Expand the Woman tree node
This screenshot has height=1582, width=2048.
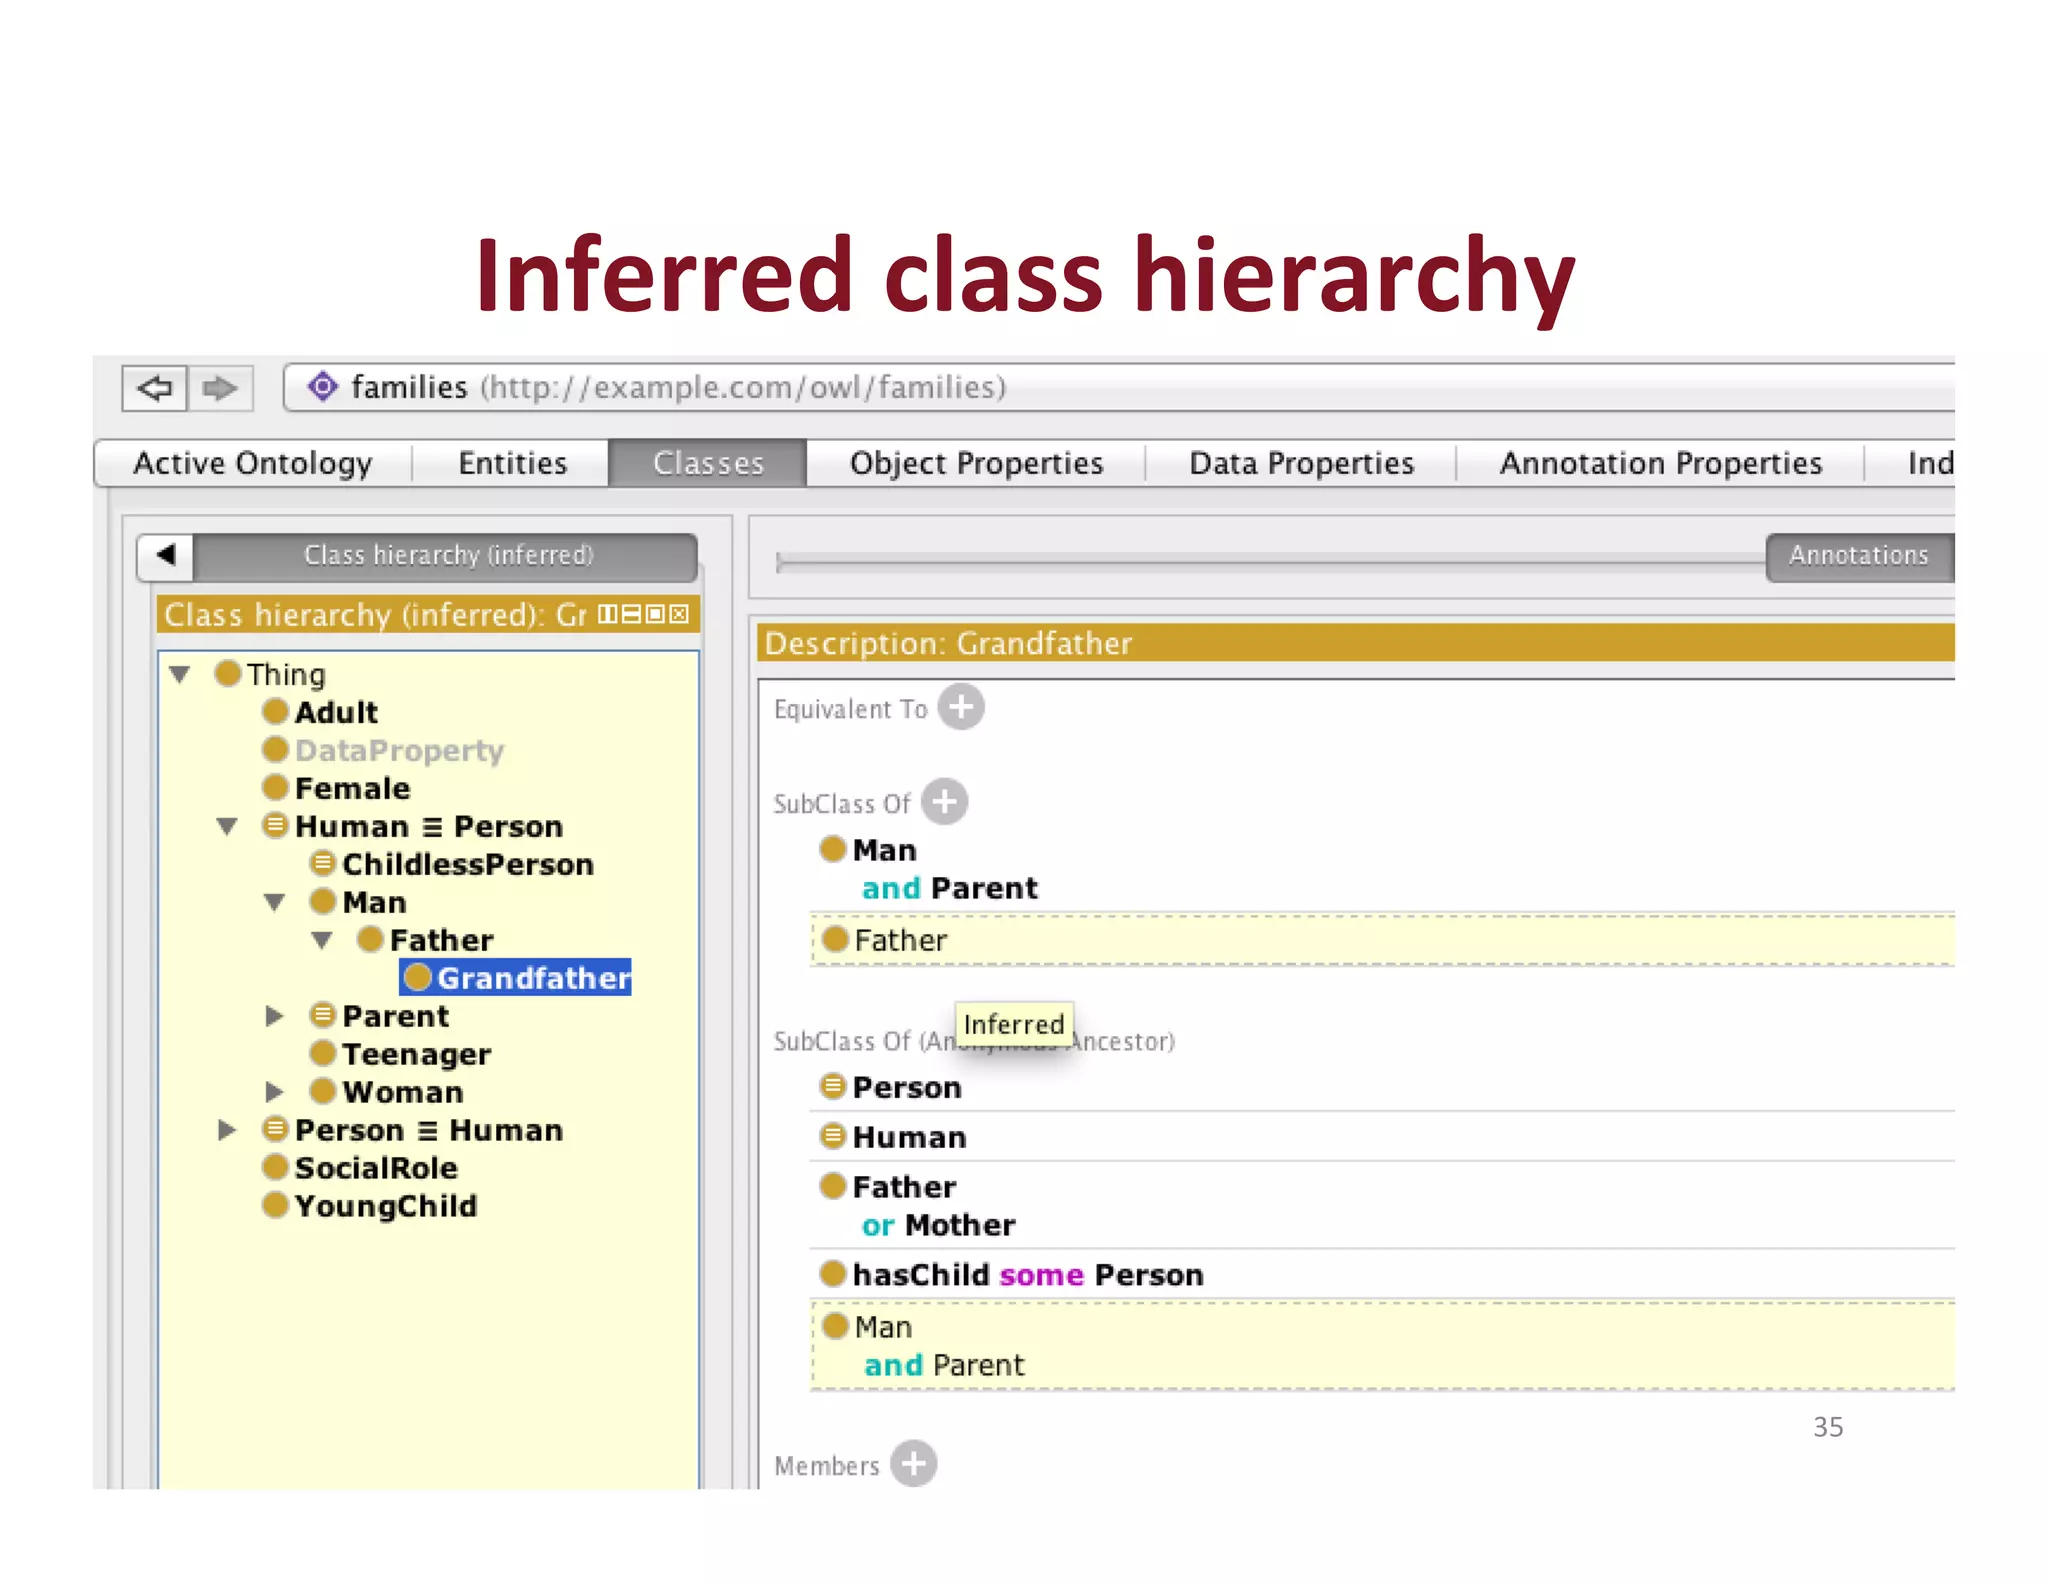point(275,1092)
